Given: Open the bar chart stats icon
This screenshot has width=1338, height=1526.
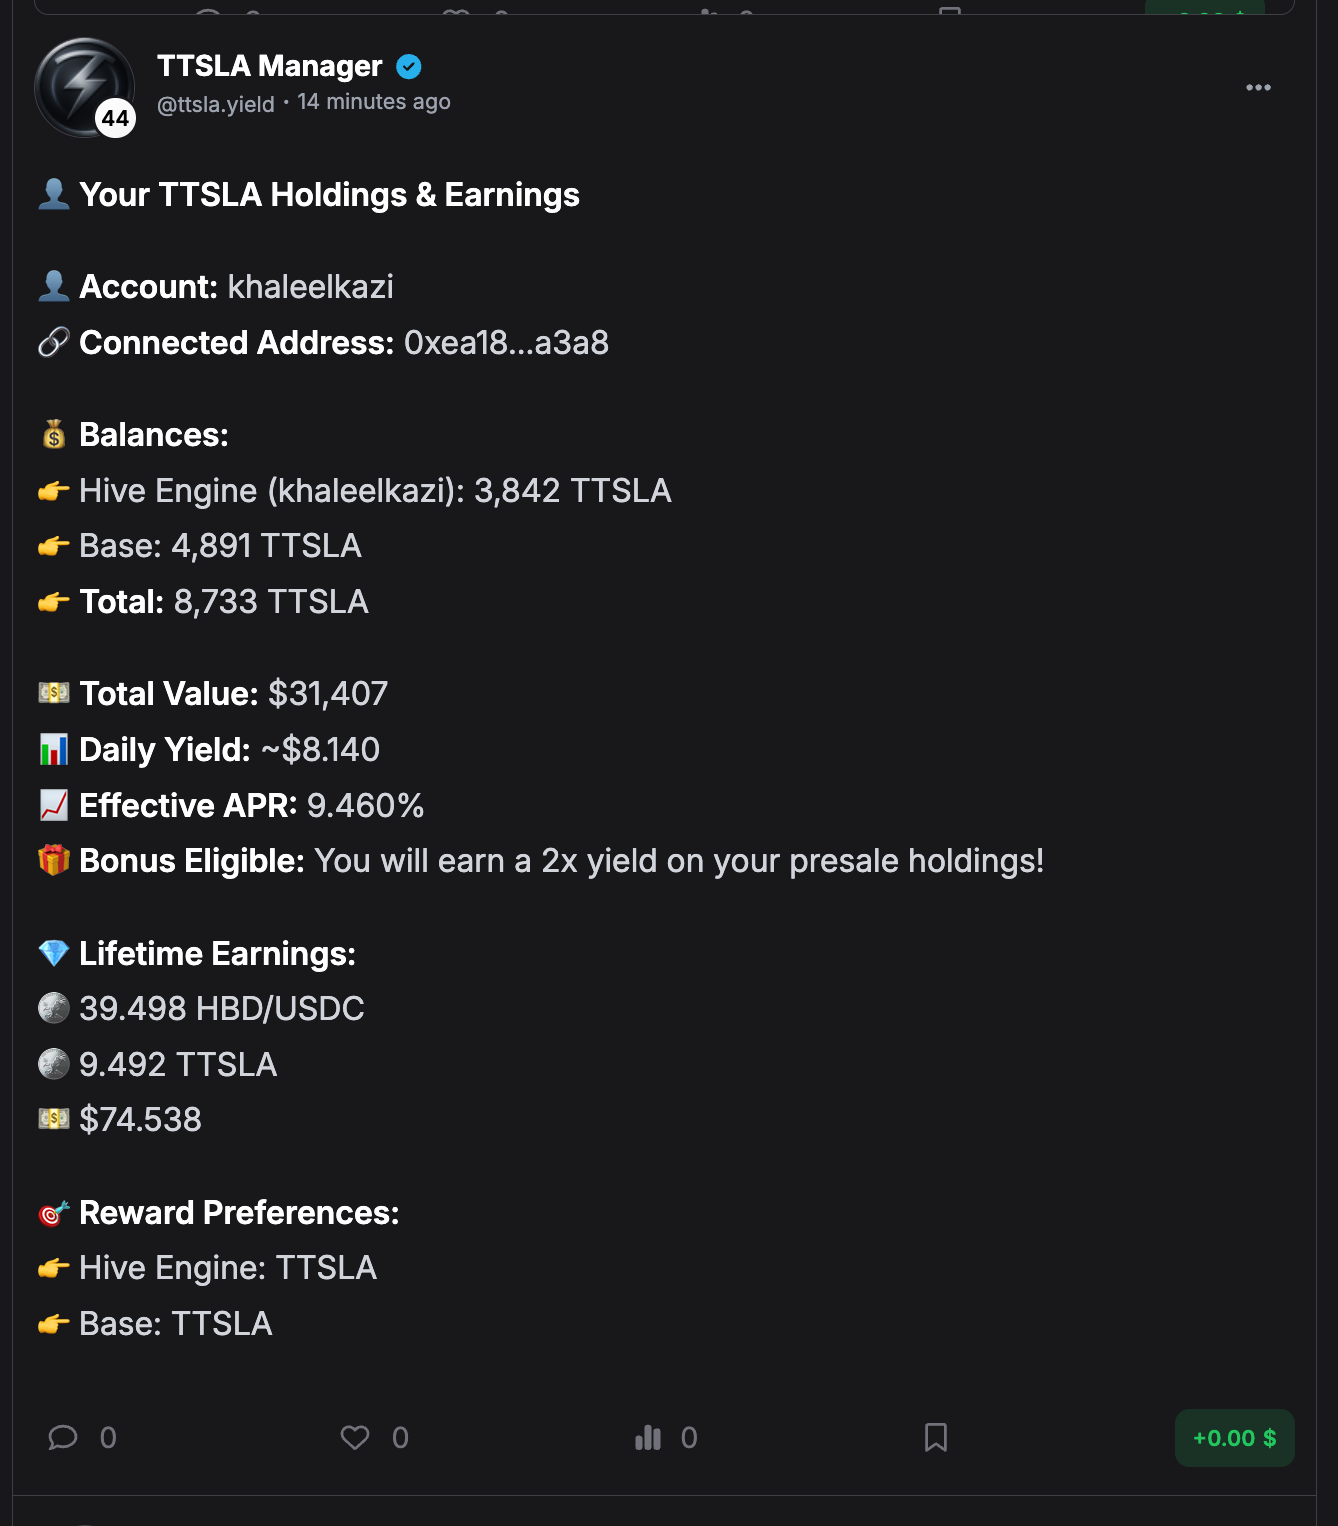Looking at the screenshot, I should pos(648,1438).
